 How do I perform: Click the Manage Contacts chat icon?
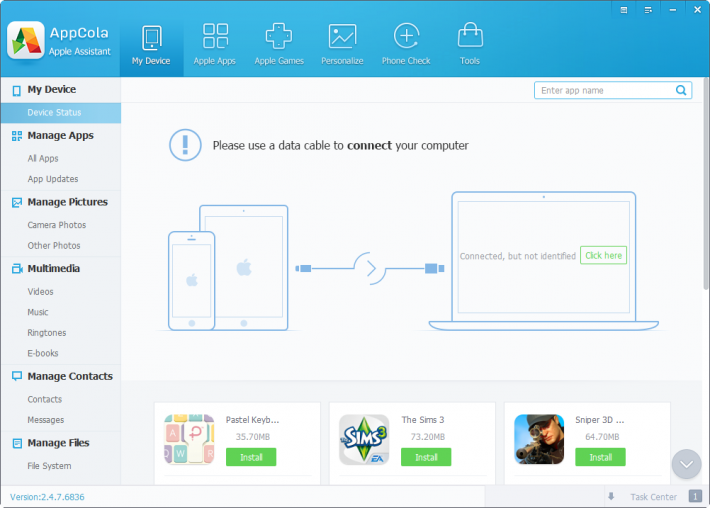click(x=17, y=376)
